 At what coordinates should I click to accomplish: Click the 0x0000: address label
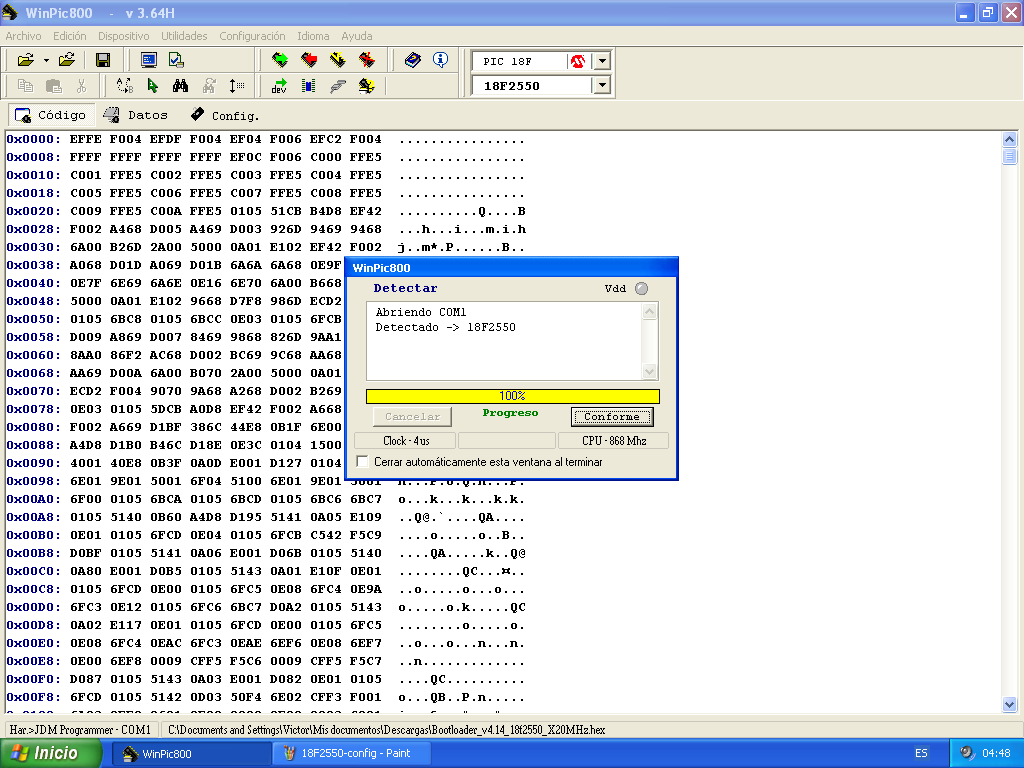(x=33, y=139)
